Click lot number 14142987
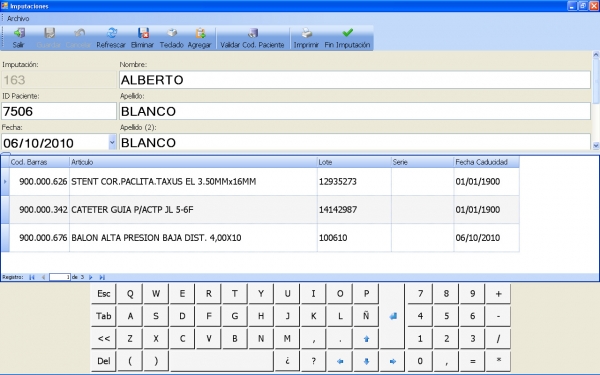This screenshot has height=375, width=600. tap(338, 210)
